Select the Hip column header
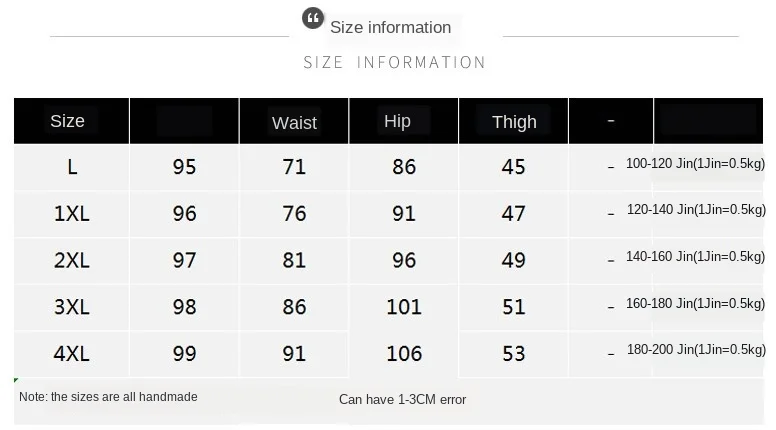 397,121
